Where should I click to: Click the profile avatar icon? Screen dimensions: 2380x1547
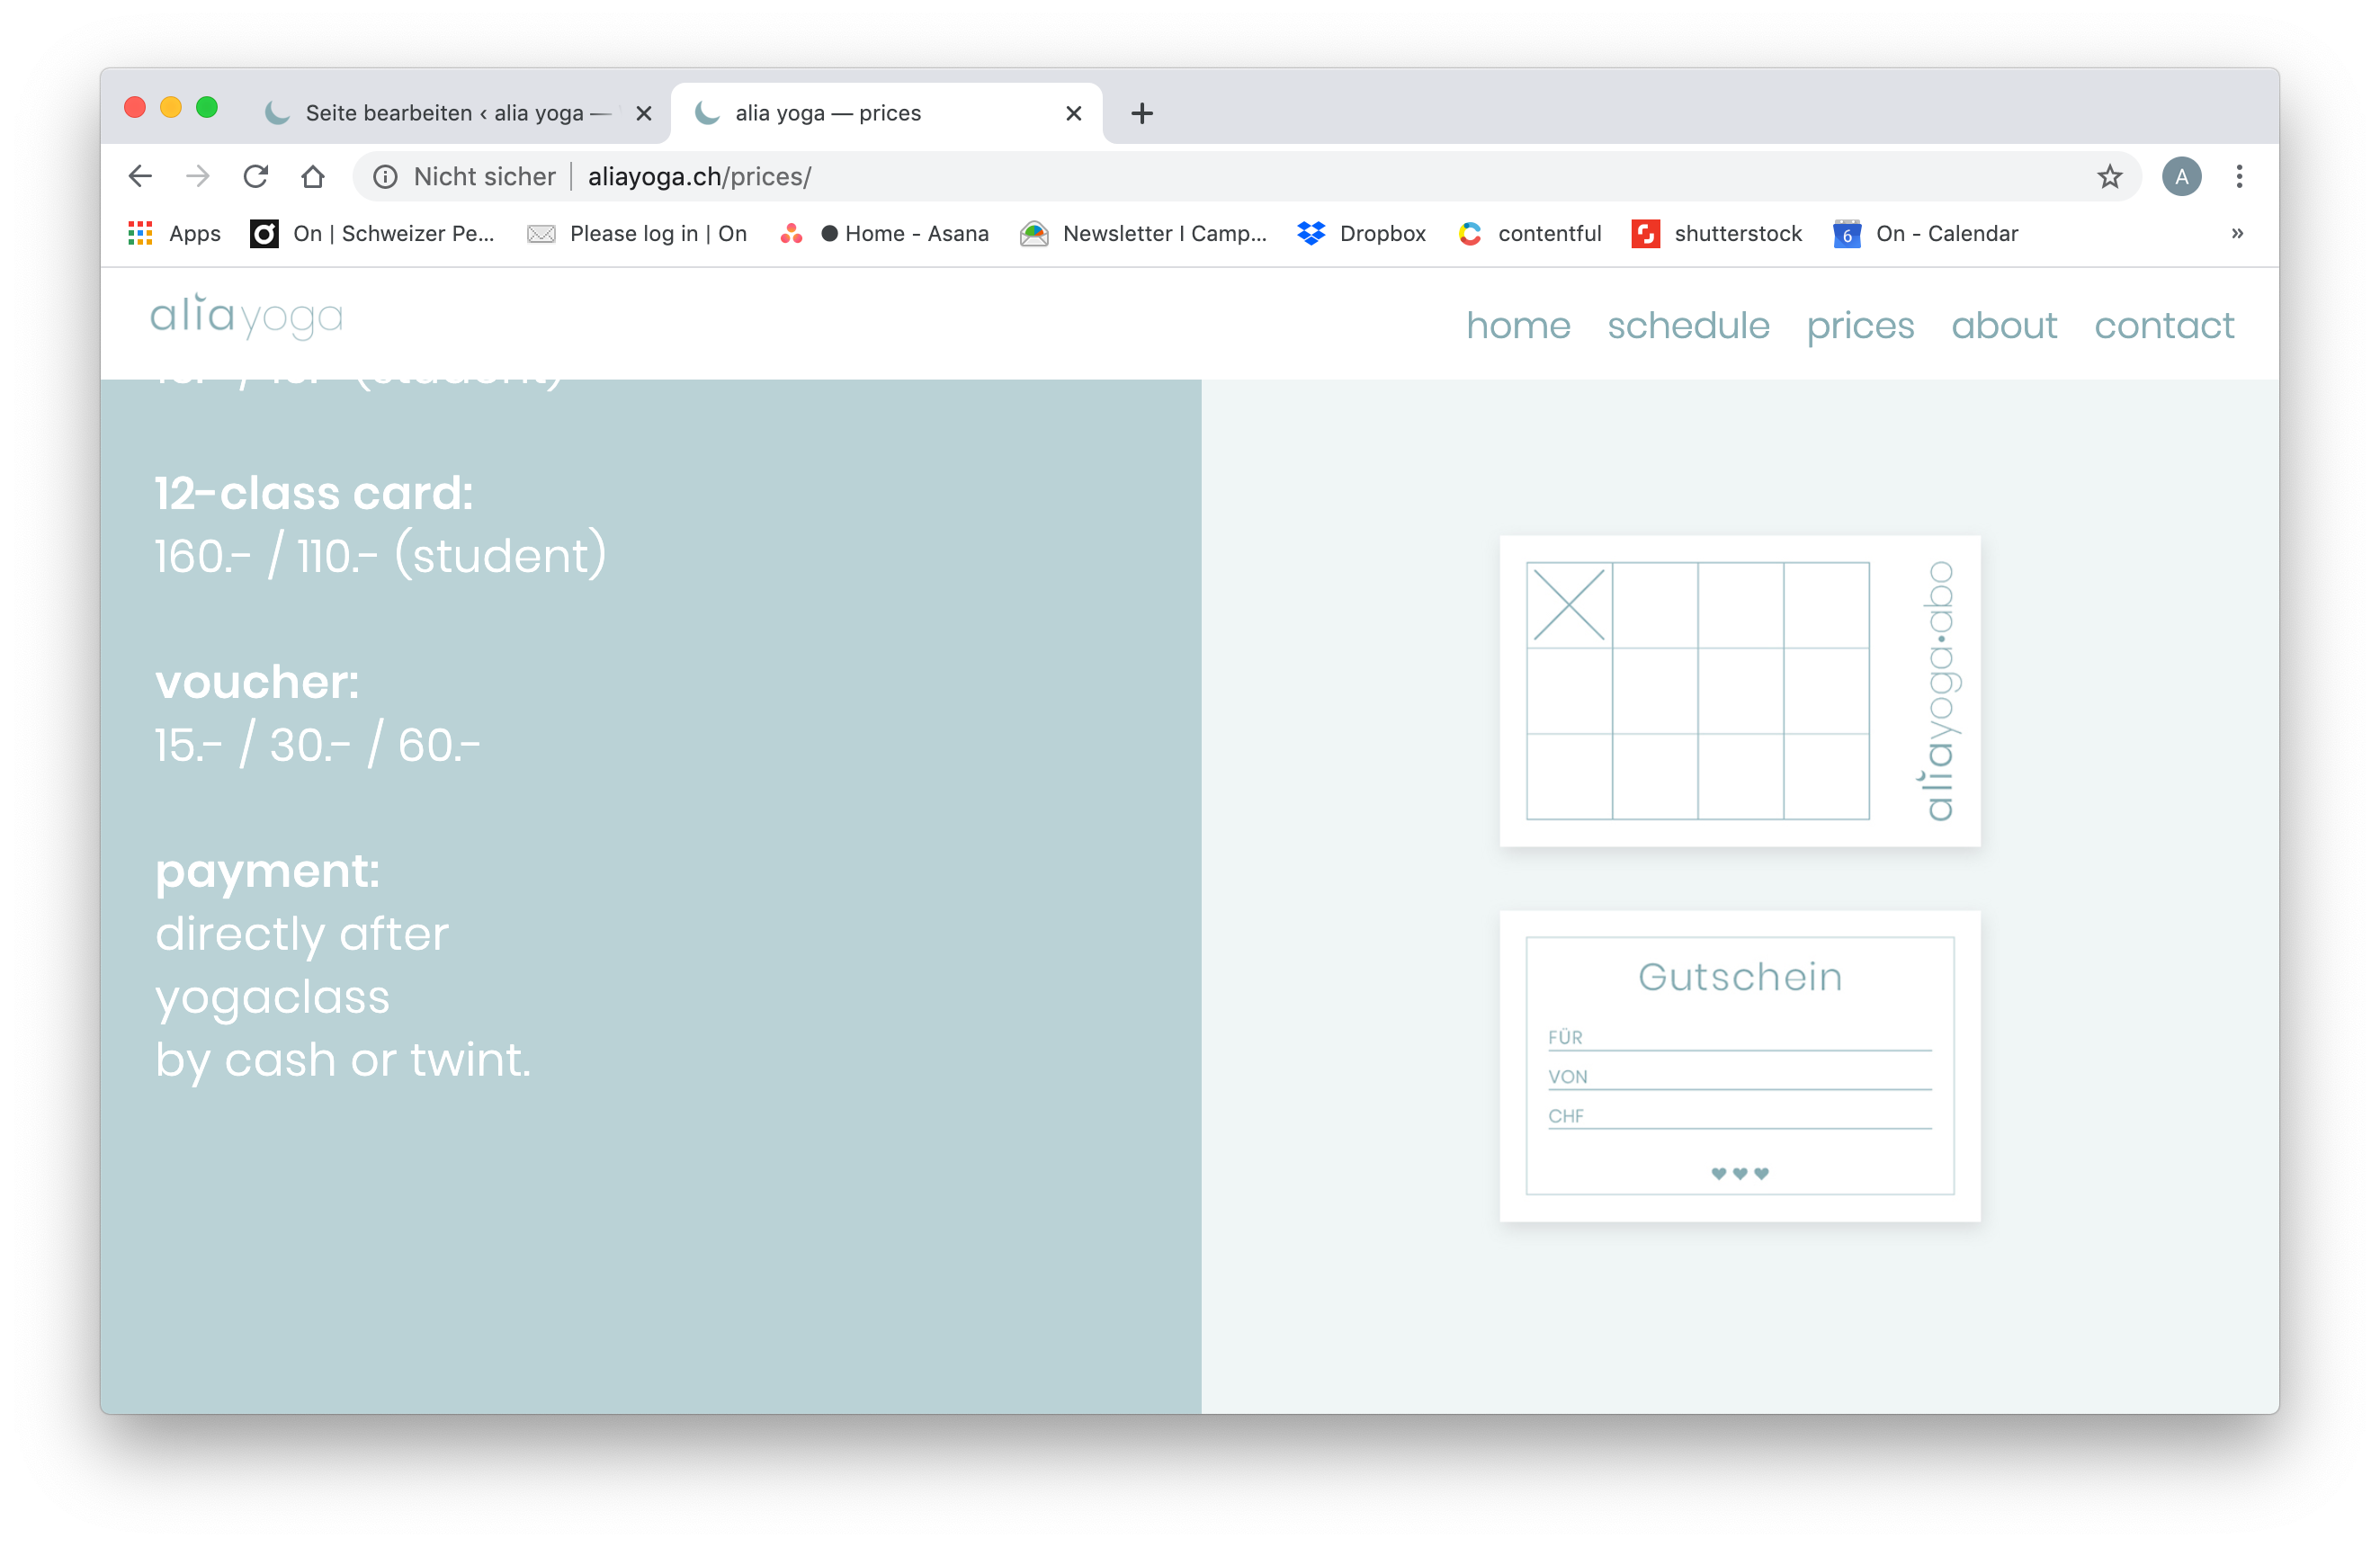point(2181,177)
